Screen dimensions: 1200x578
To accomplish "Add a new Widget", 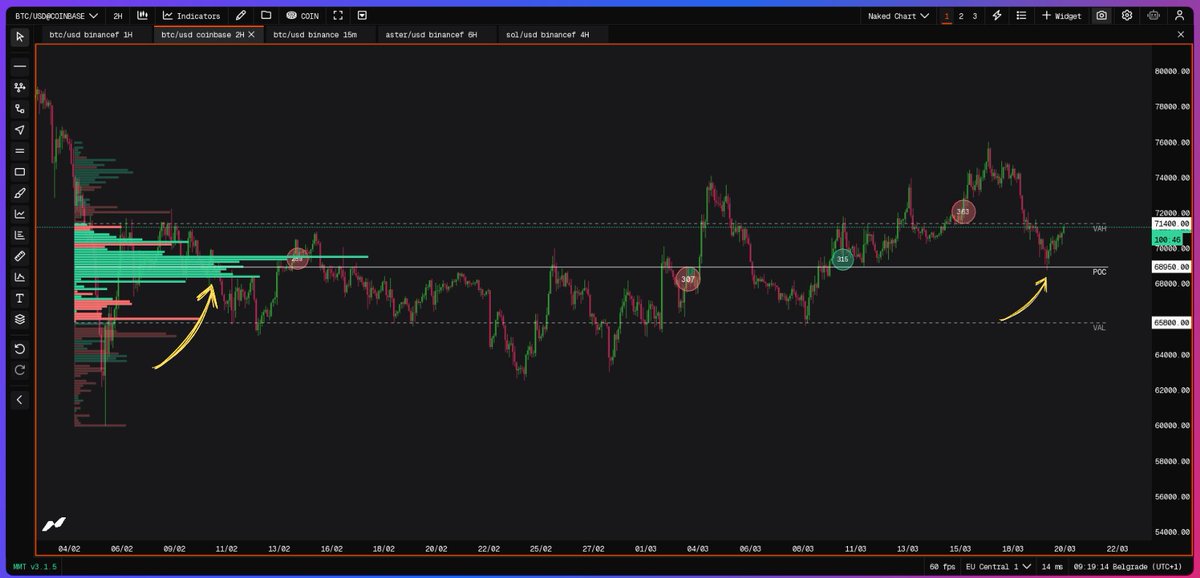I will pos(1061,16).
